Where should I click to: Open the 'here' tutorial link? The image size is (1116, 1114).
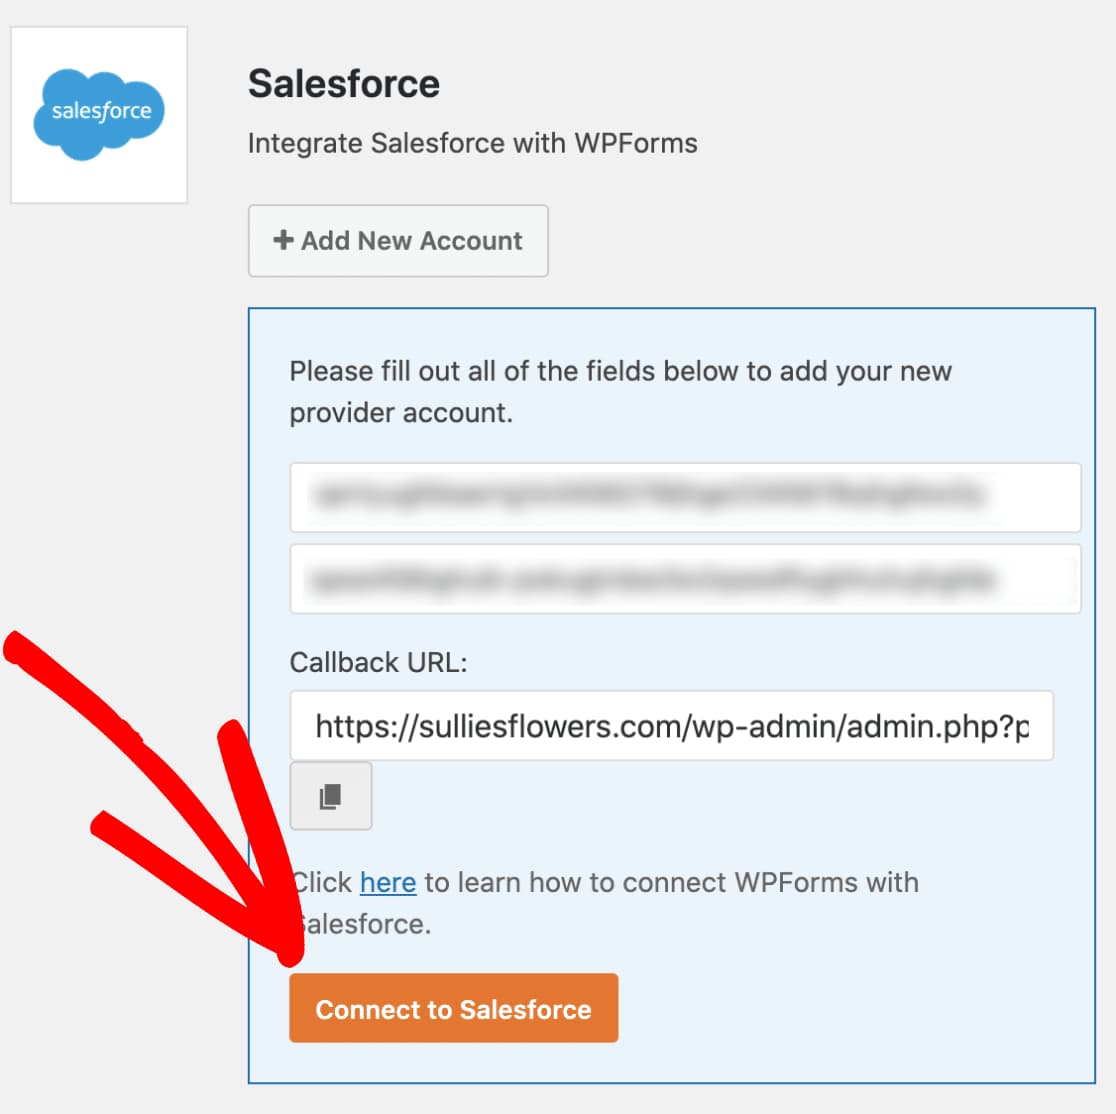coord(388,882)
